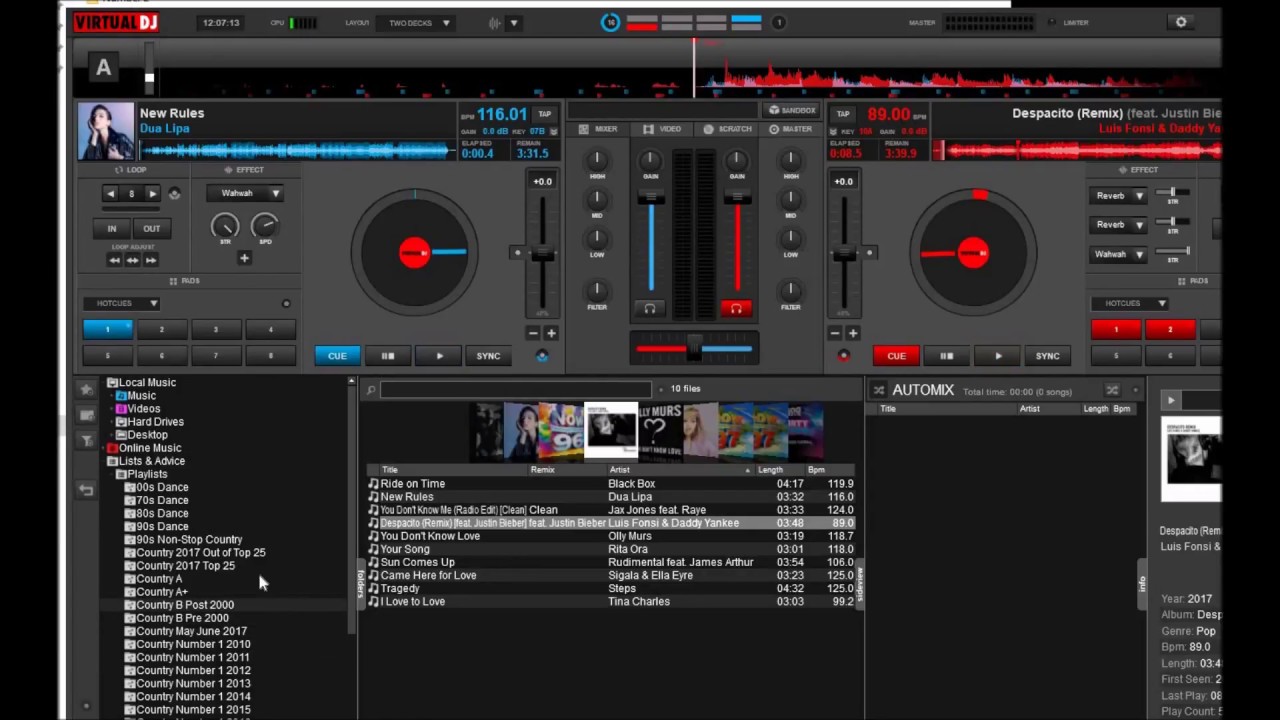Click the VirtualDJ logo
This screenshot has height=720, width=1280.
116,22
